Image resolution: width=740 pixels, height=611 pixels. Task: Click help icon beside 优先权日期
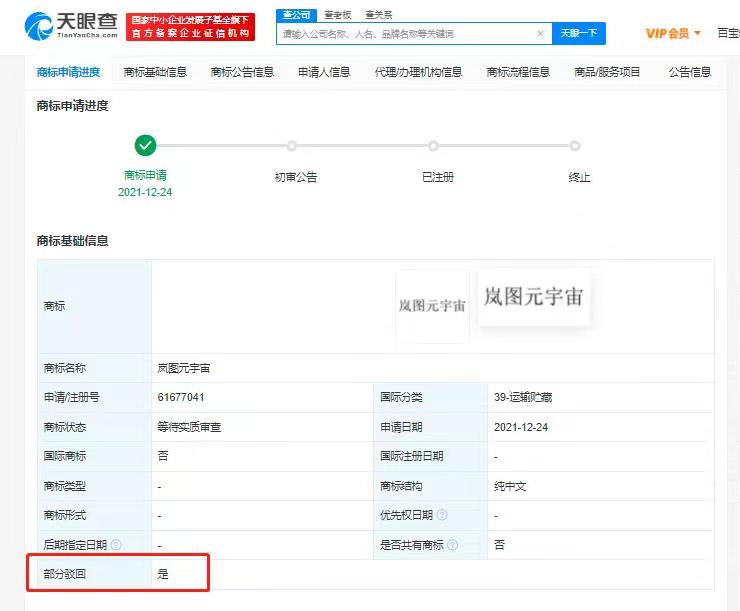(442, 515)
